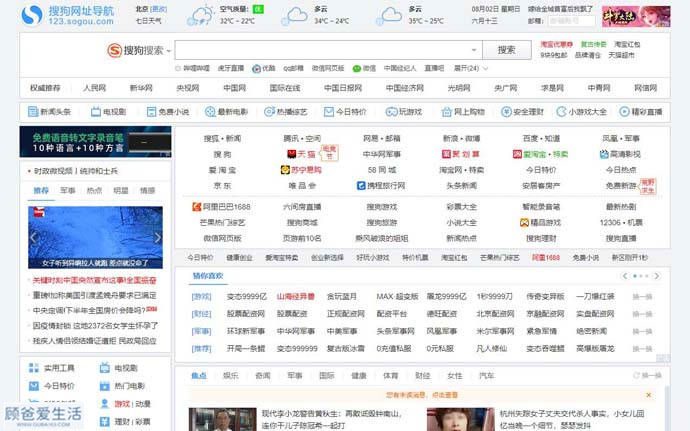Open the 网上购物 shopping bag icon

tap(447, 112)
